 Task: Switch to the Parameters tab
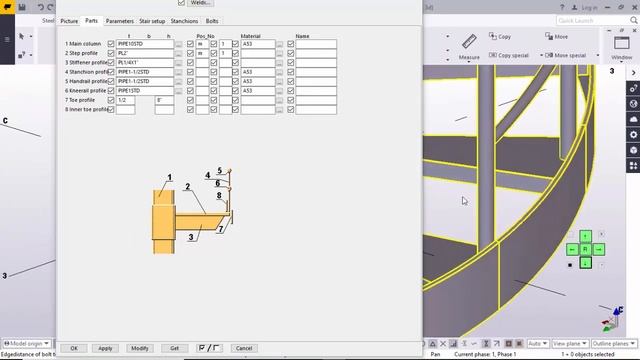(x=120, y=21)
